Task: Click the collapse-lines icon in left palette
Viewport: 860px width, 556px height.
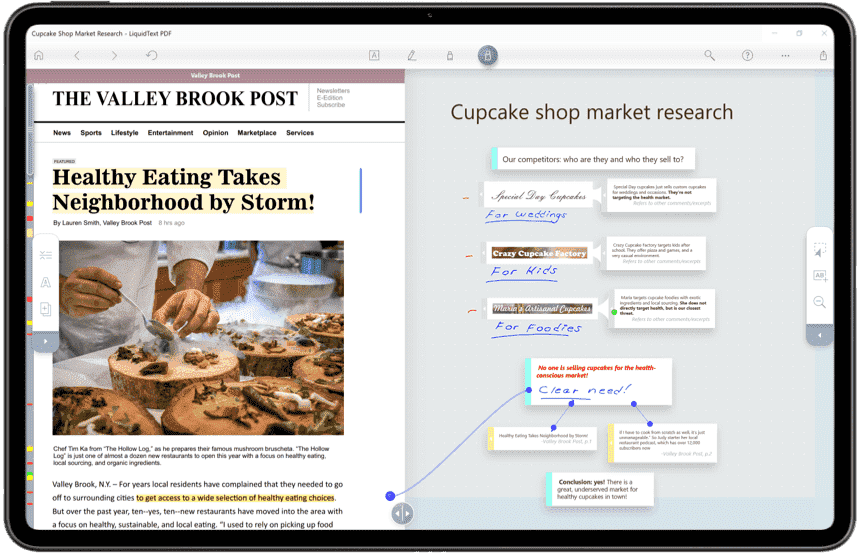Action: 46,256
